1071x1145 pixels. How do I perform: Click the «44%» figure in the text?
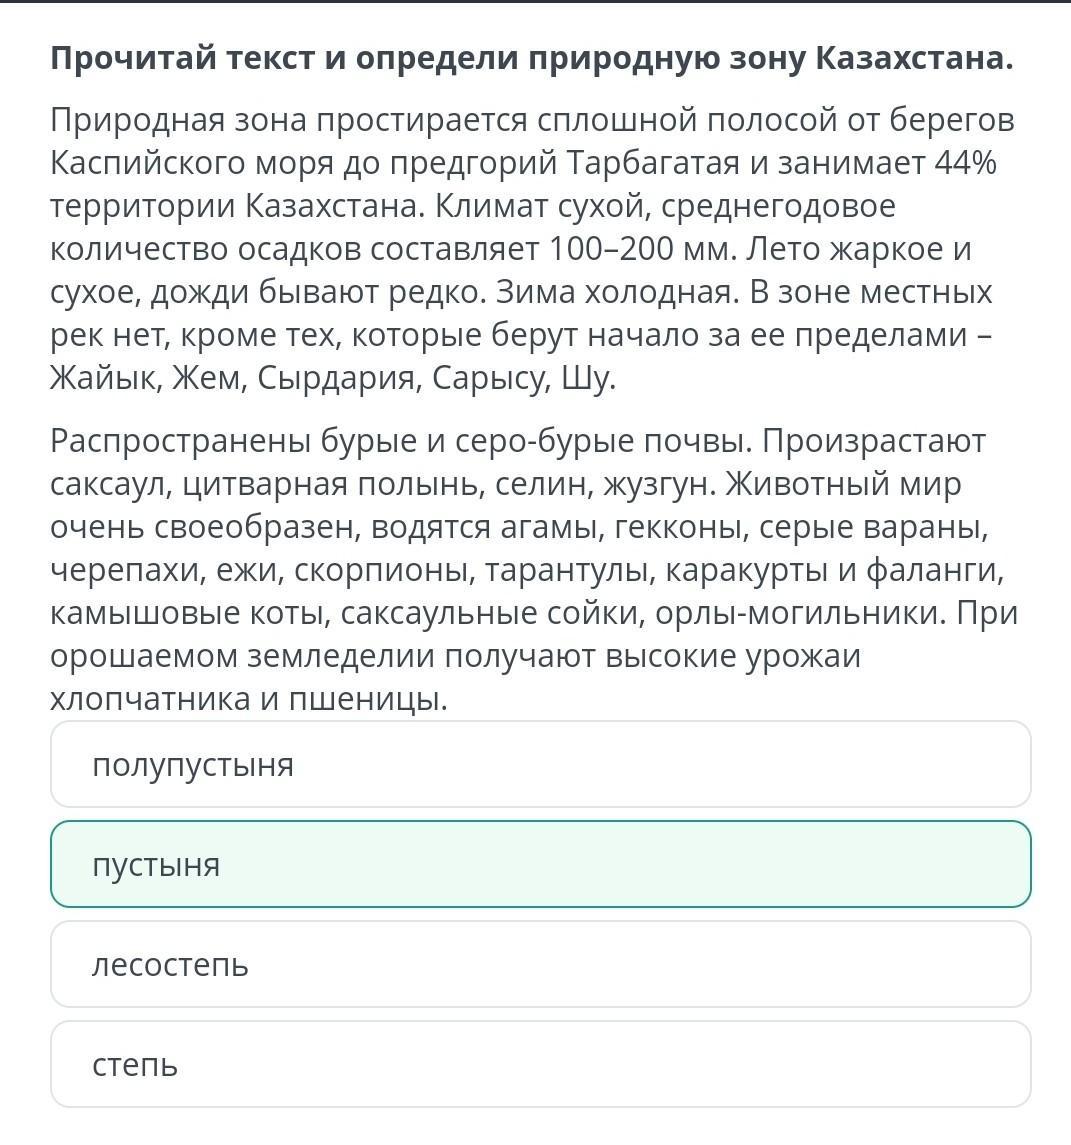point(965,163)
